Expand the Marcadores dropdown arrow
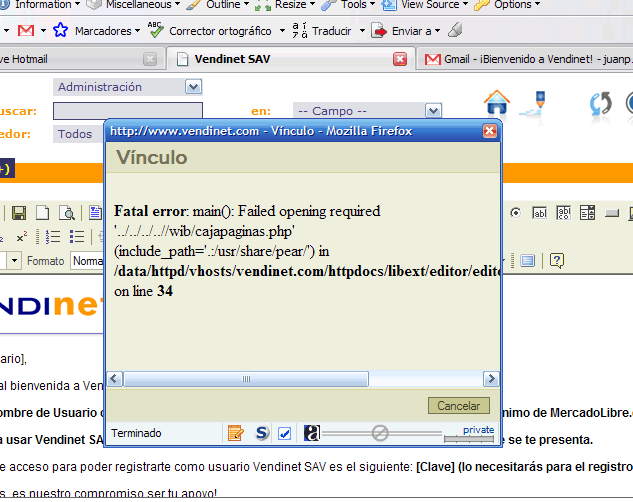The width and height of the screenshot is (633, 502). click(137, 31)
